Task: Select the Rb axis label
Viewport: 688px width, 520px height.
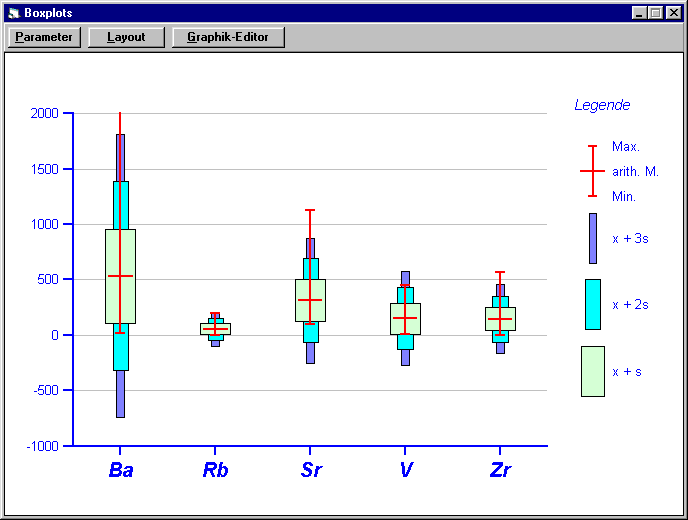Action: (x=215, y=470)
